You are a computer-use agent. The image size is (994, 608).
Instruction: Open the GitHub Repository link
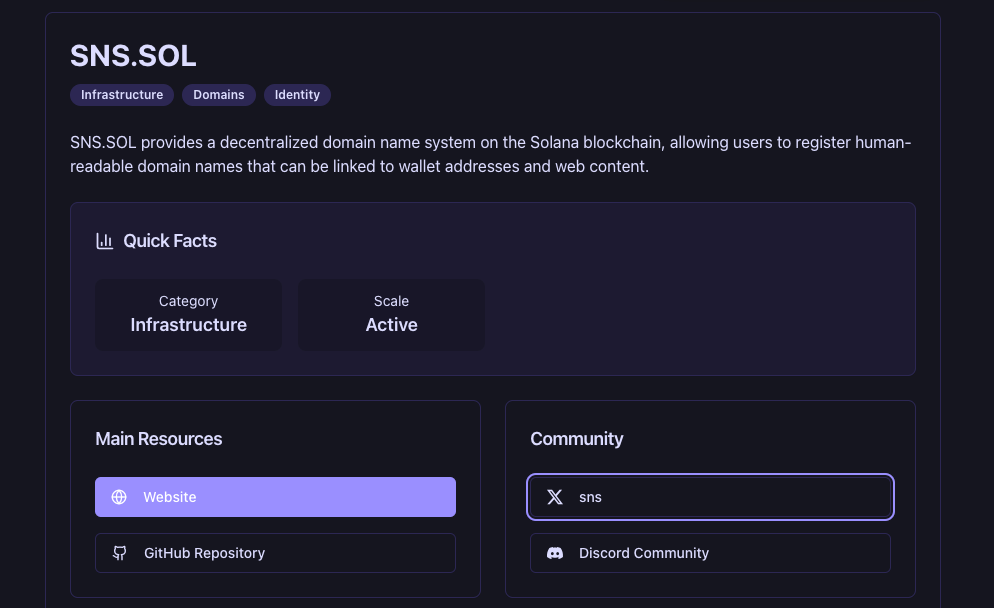tap(275, 553)
